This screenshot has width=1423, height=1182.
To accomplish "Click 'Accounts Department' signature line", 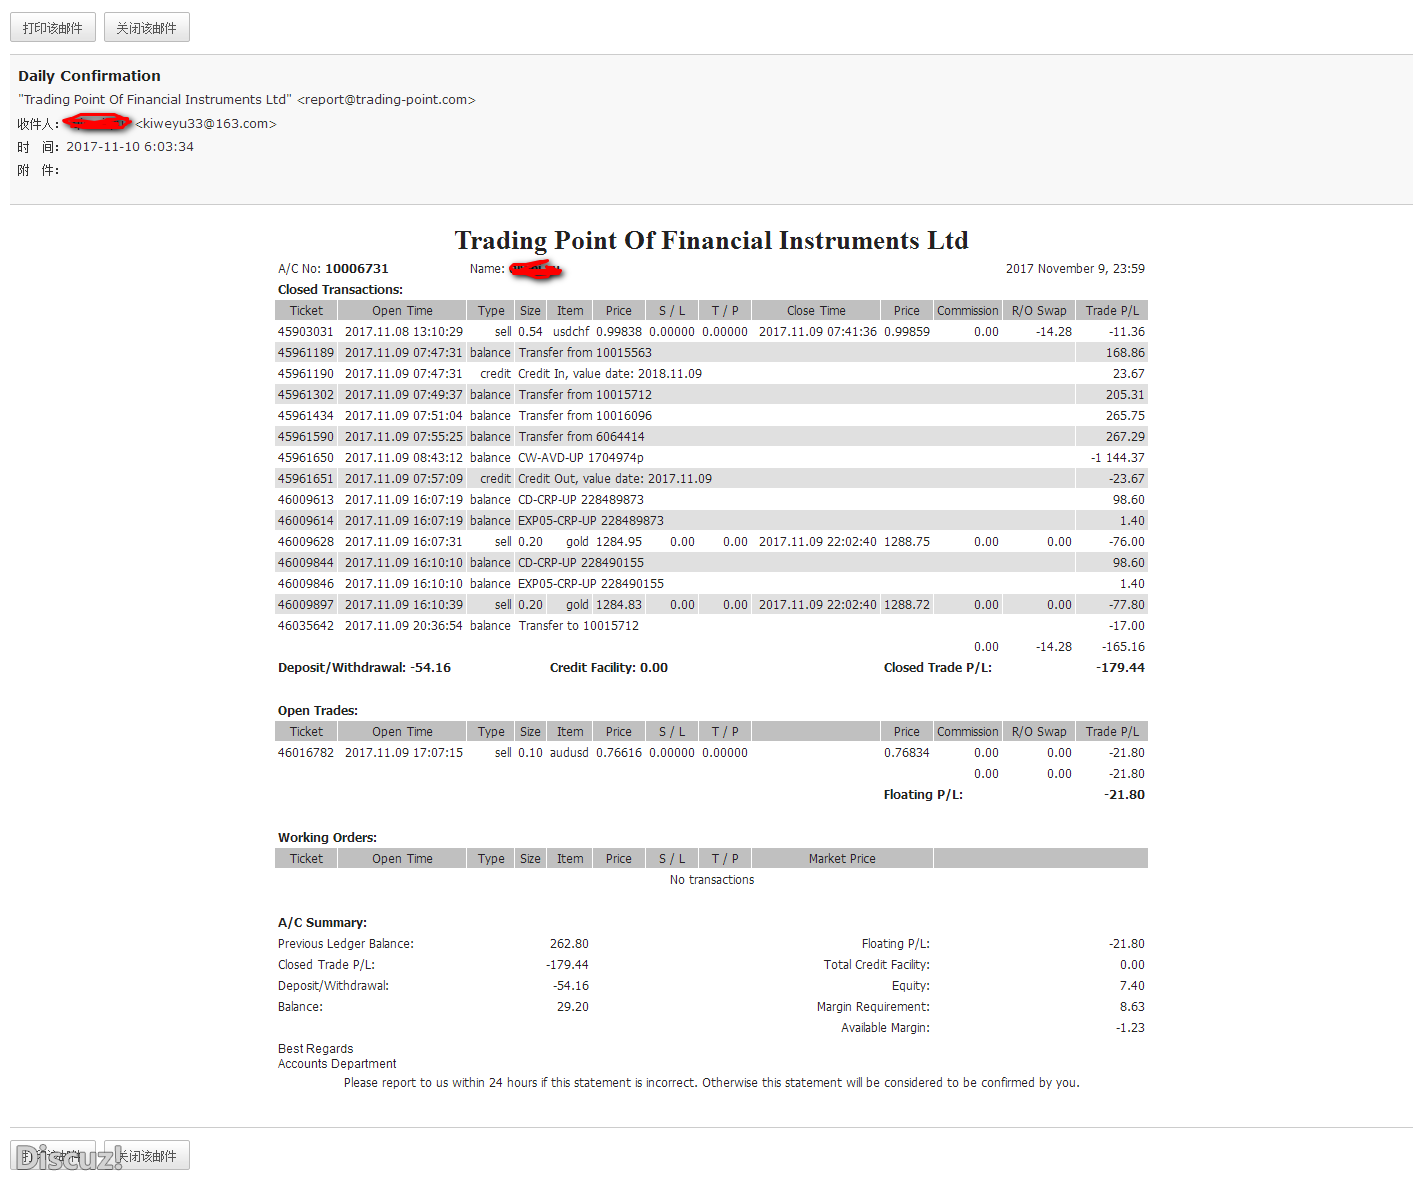I will pyautogui.click(x=337, y=1064).
